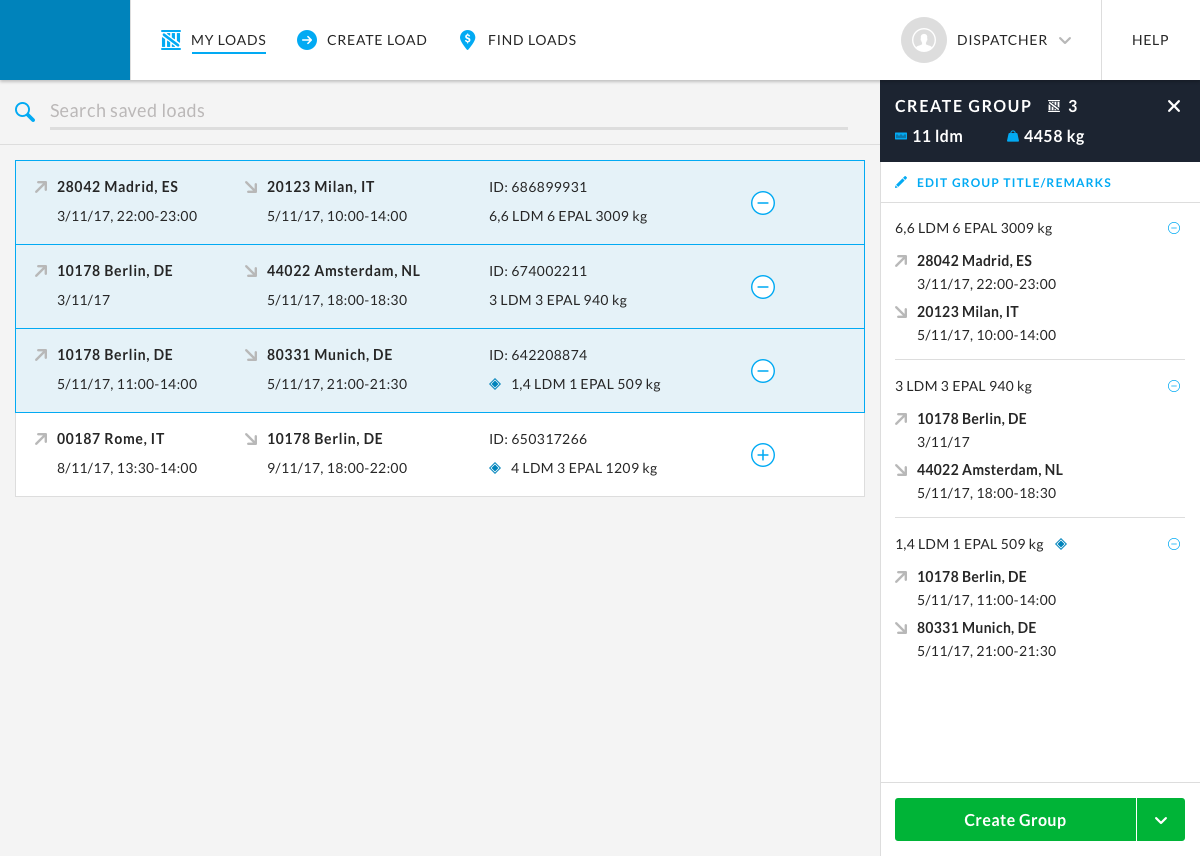
Task: Click '80331 Munich, DE' in the loads list
Action: coord(330,355)
